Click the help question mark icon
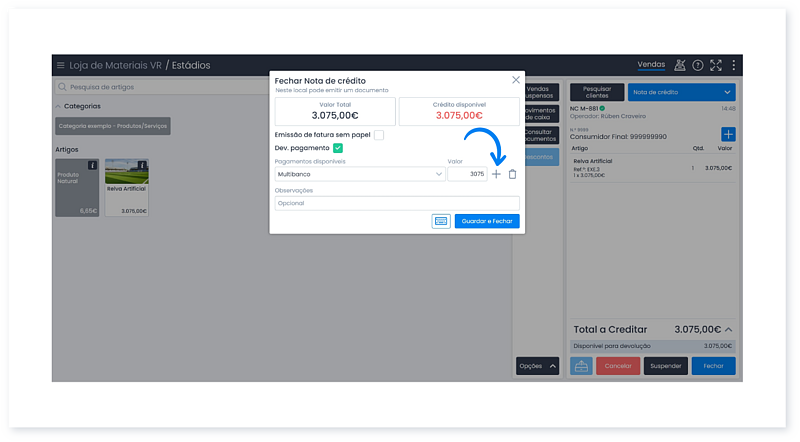The height and width of the screenshot is (442, 800). pyautogui.click(x=698, y=65)
